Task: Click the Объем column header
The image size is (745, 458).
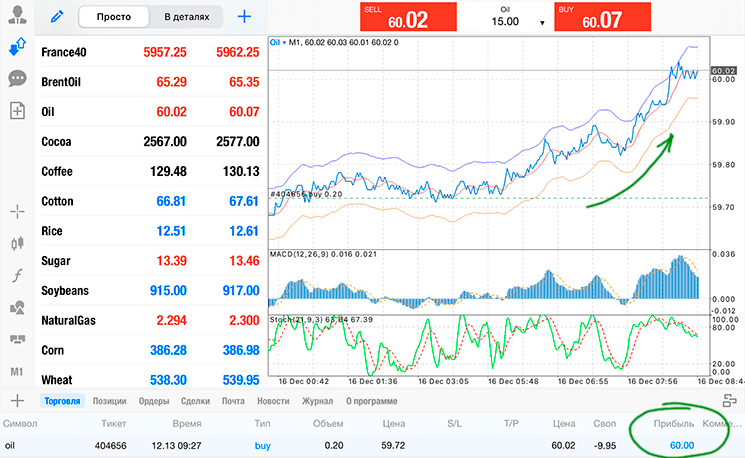Action: [328, 423]
